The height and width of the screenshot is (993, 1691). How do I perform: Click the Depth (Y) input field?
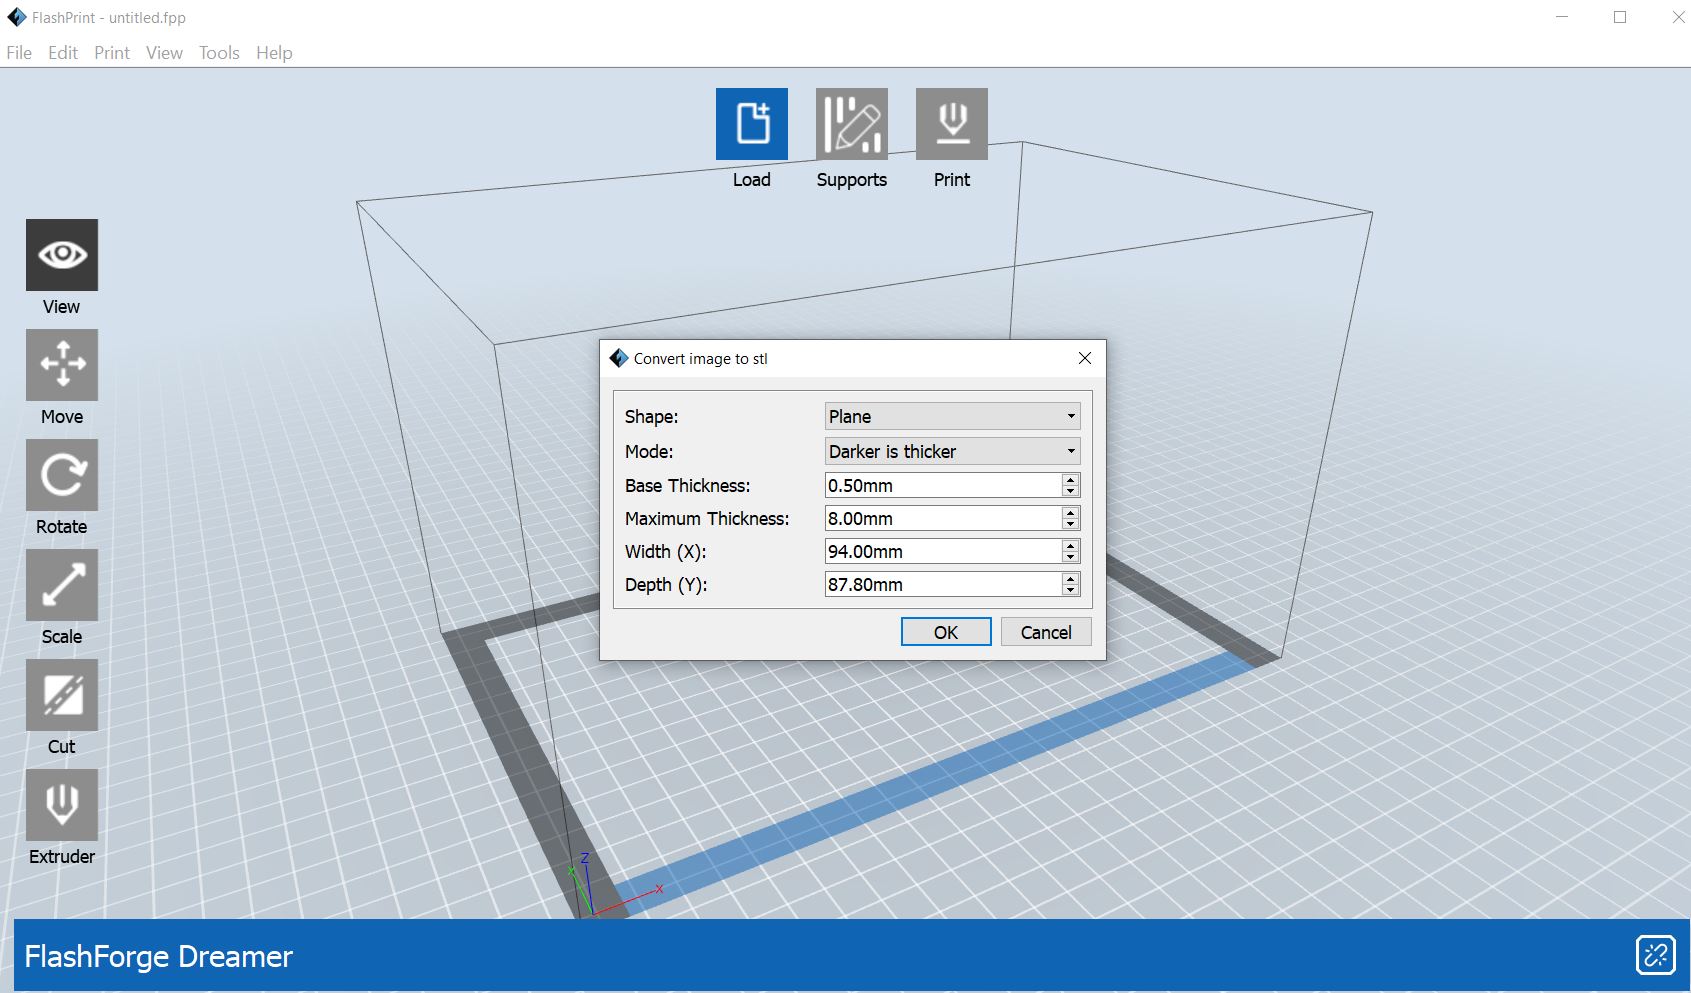[x=943, y=584]
